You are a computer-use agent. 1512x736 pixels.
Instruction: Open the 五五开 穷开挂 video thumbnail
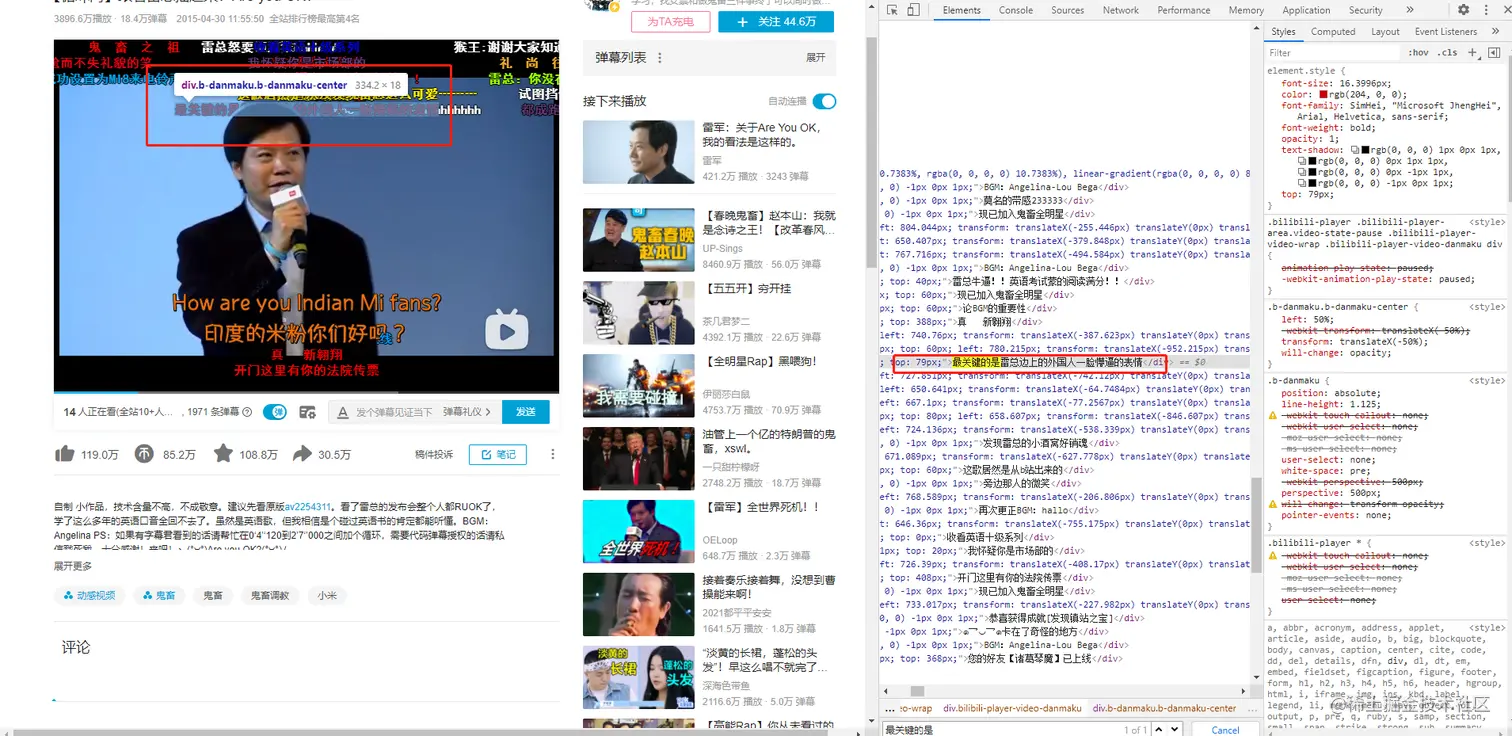(638, 312)
